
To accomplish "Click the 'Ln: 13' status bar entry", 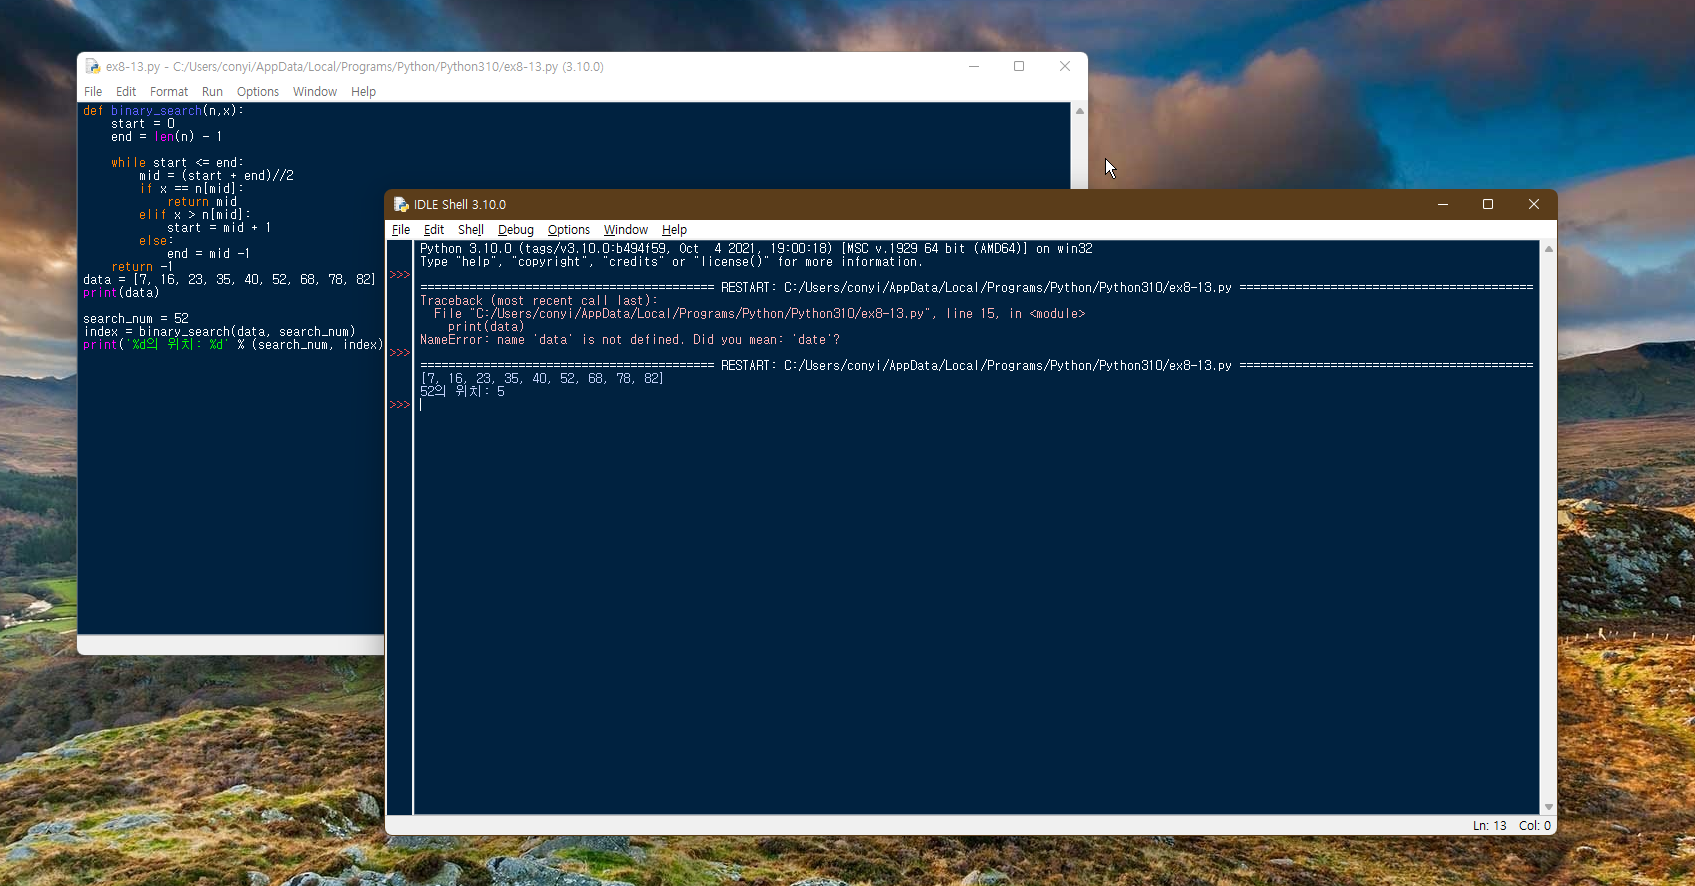I will coord(1489,826).
